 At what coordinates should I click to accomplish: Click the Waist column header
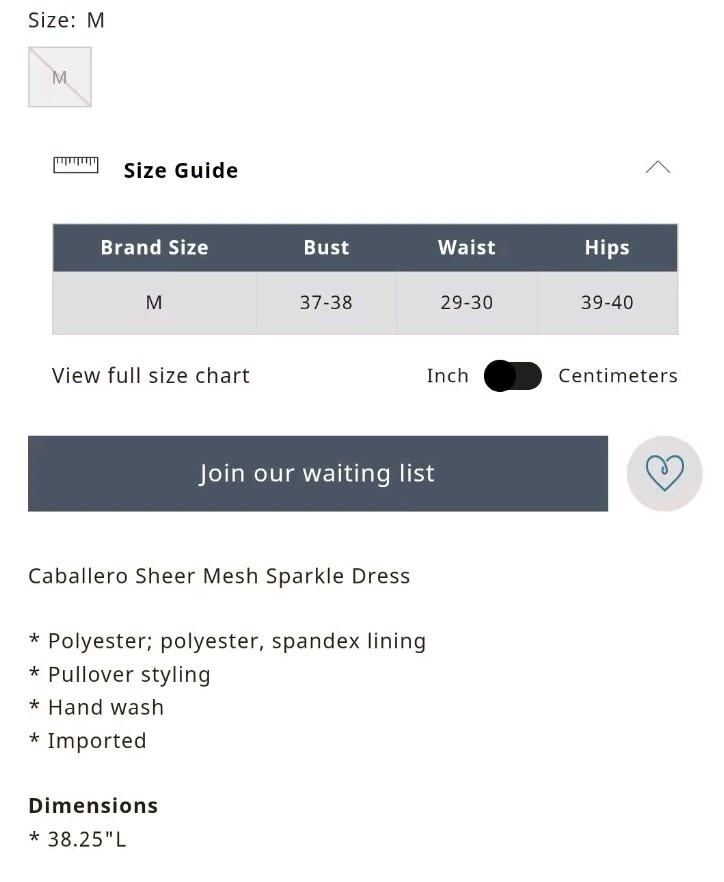coord(466,248)
